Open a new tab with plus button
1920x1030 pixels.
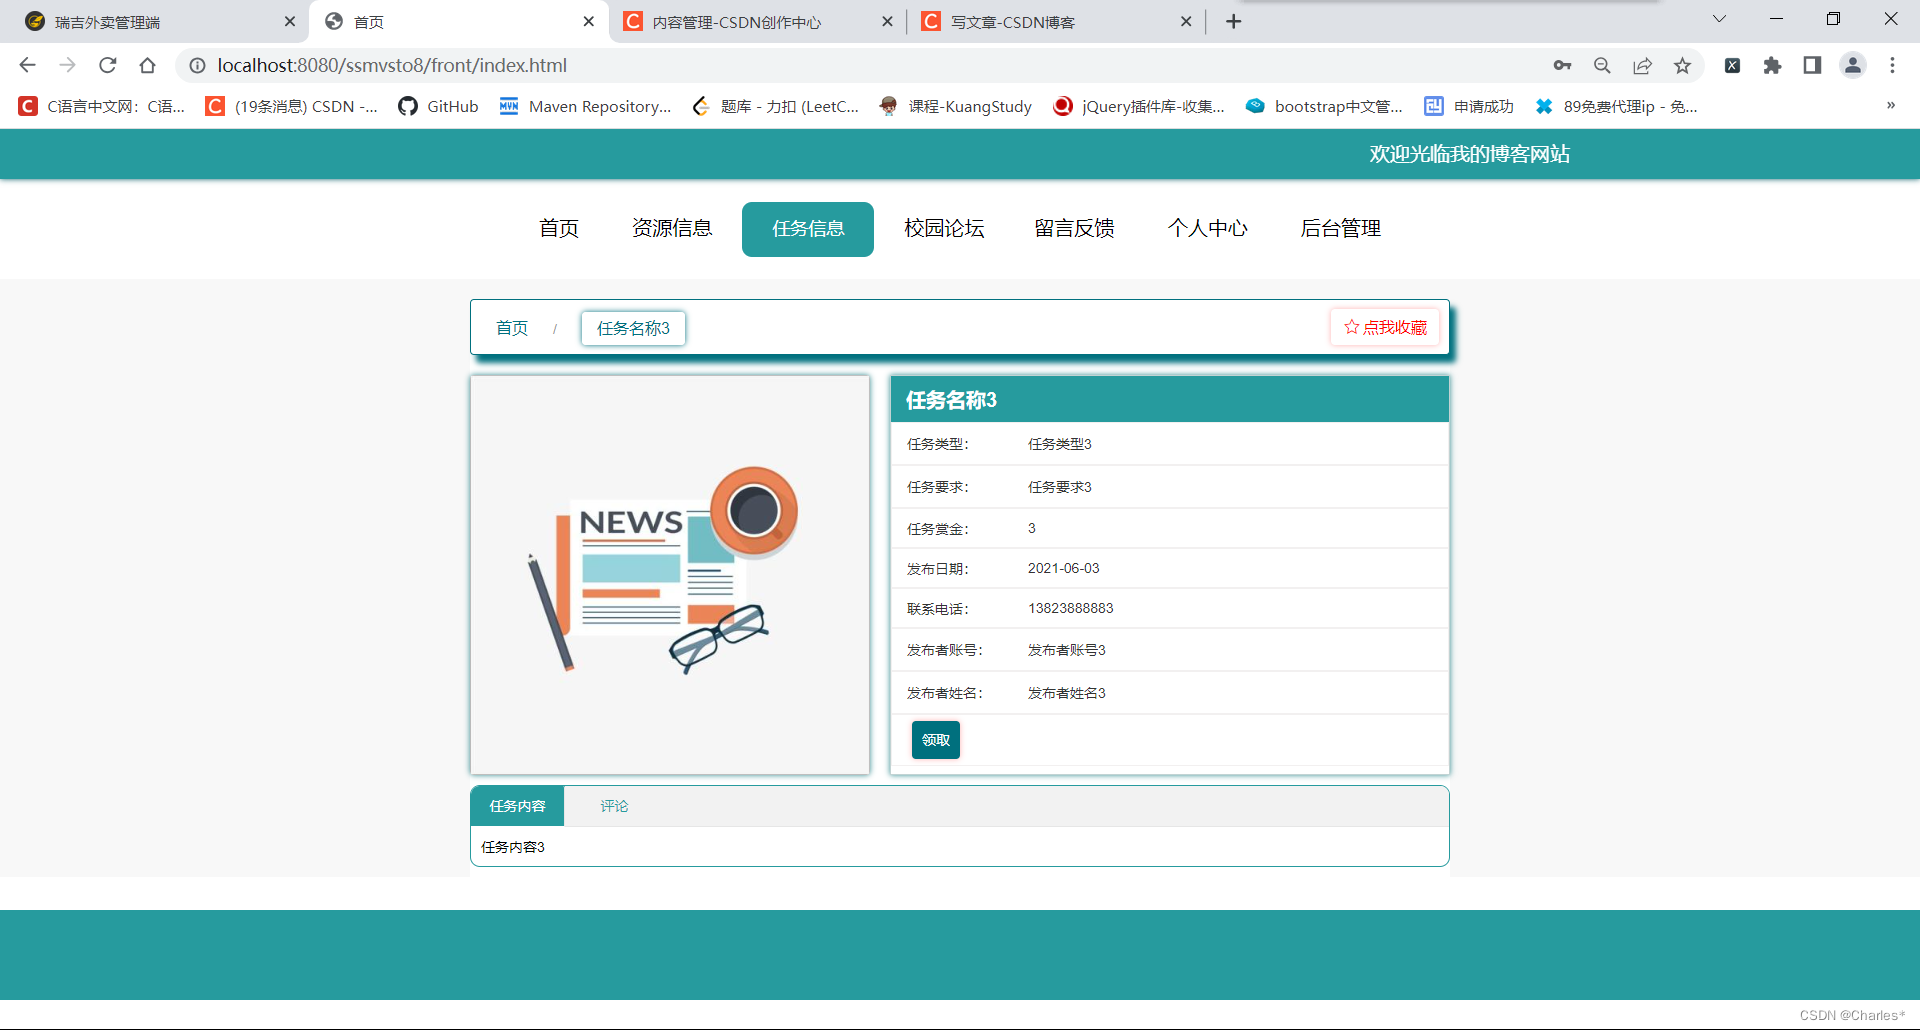tap(1233, 21)
